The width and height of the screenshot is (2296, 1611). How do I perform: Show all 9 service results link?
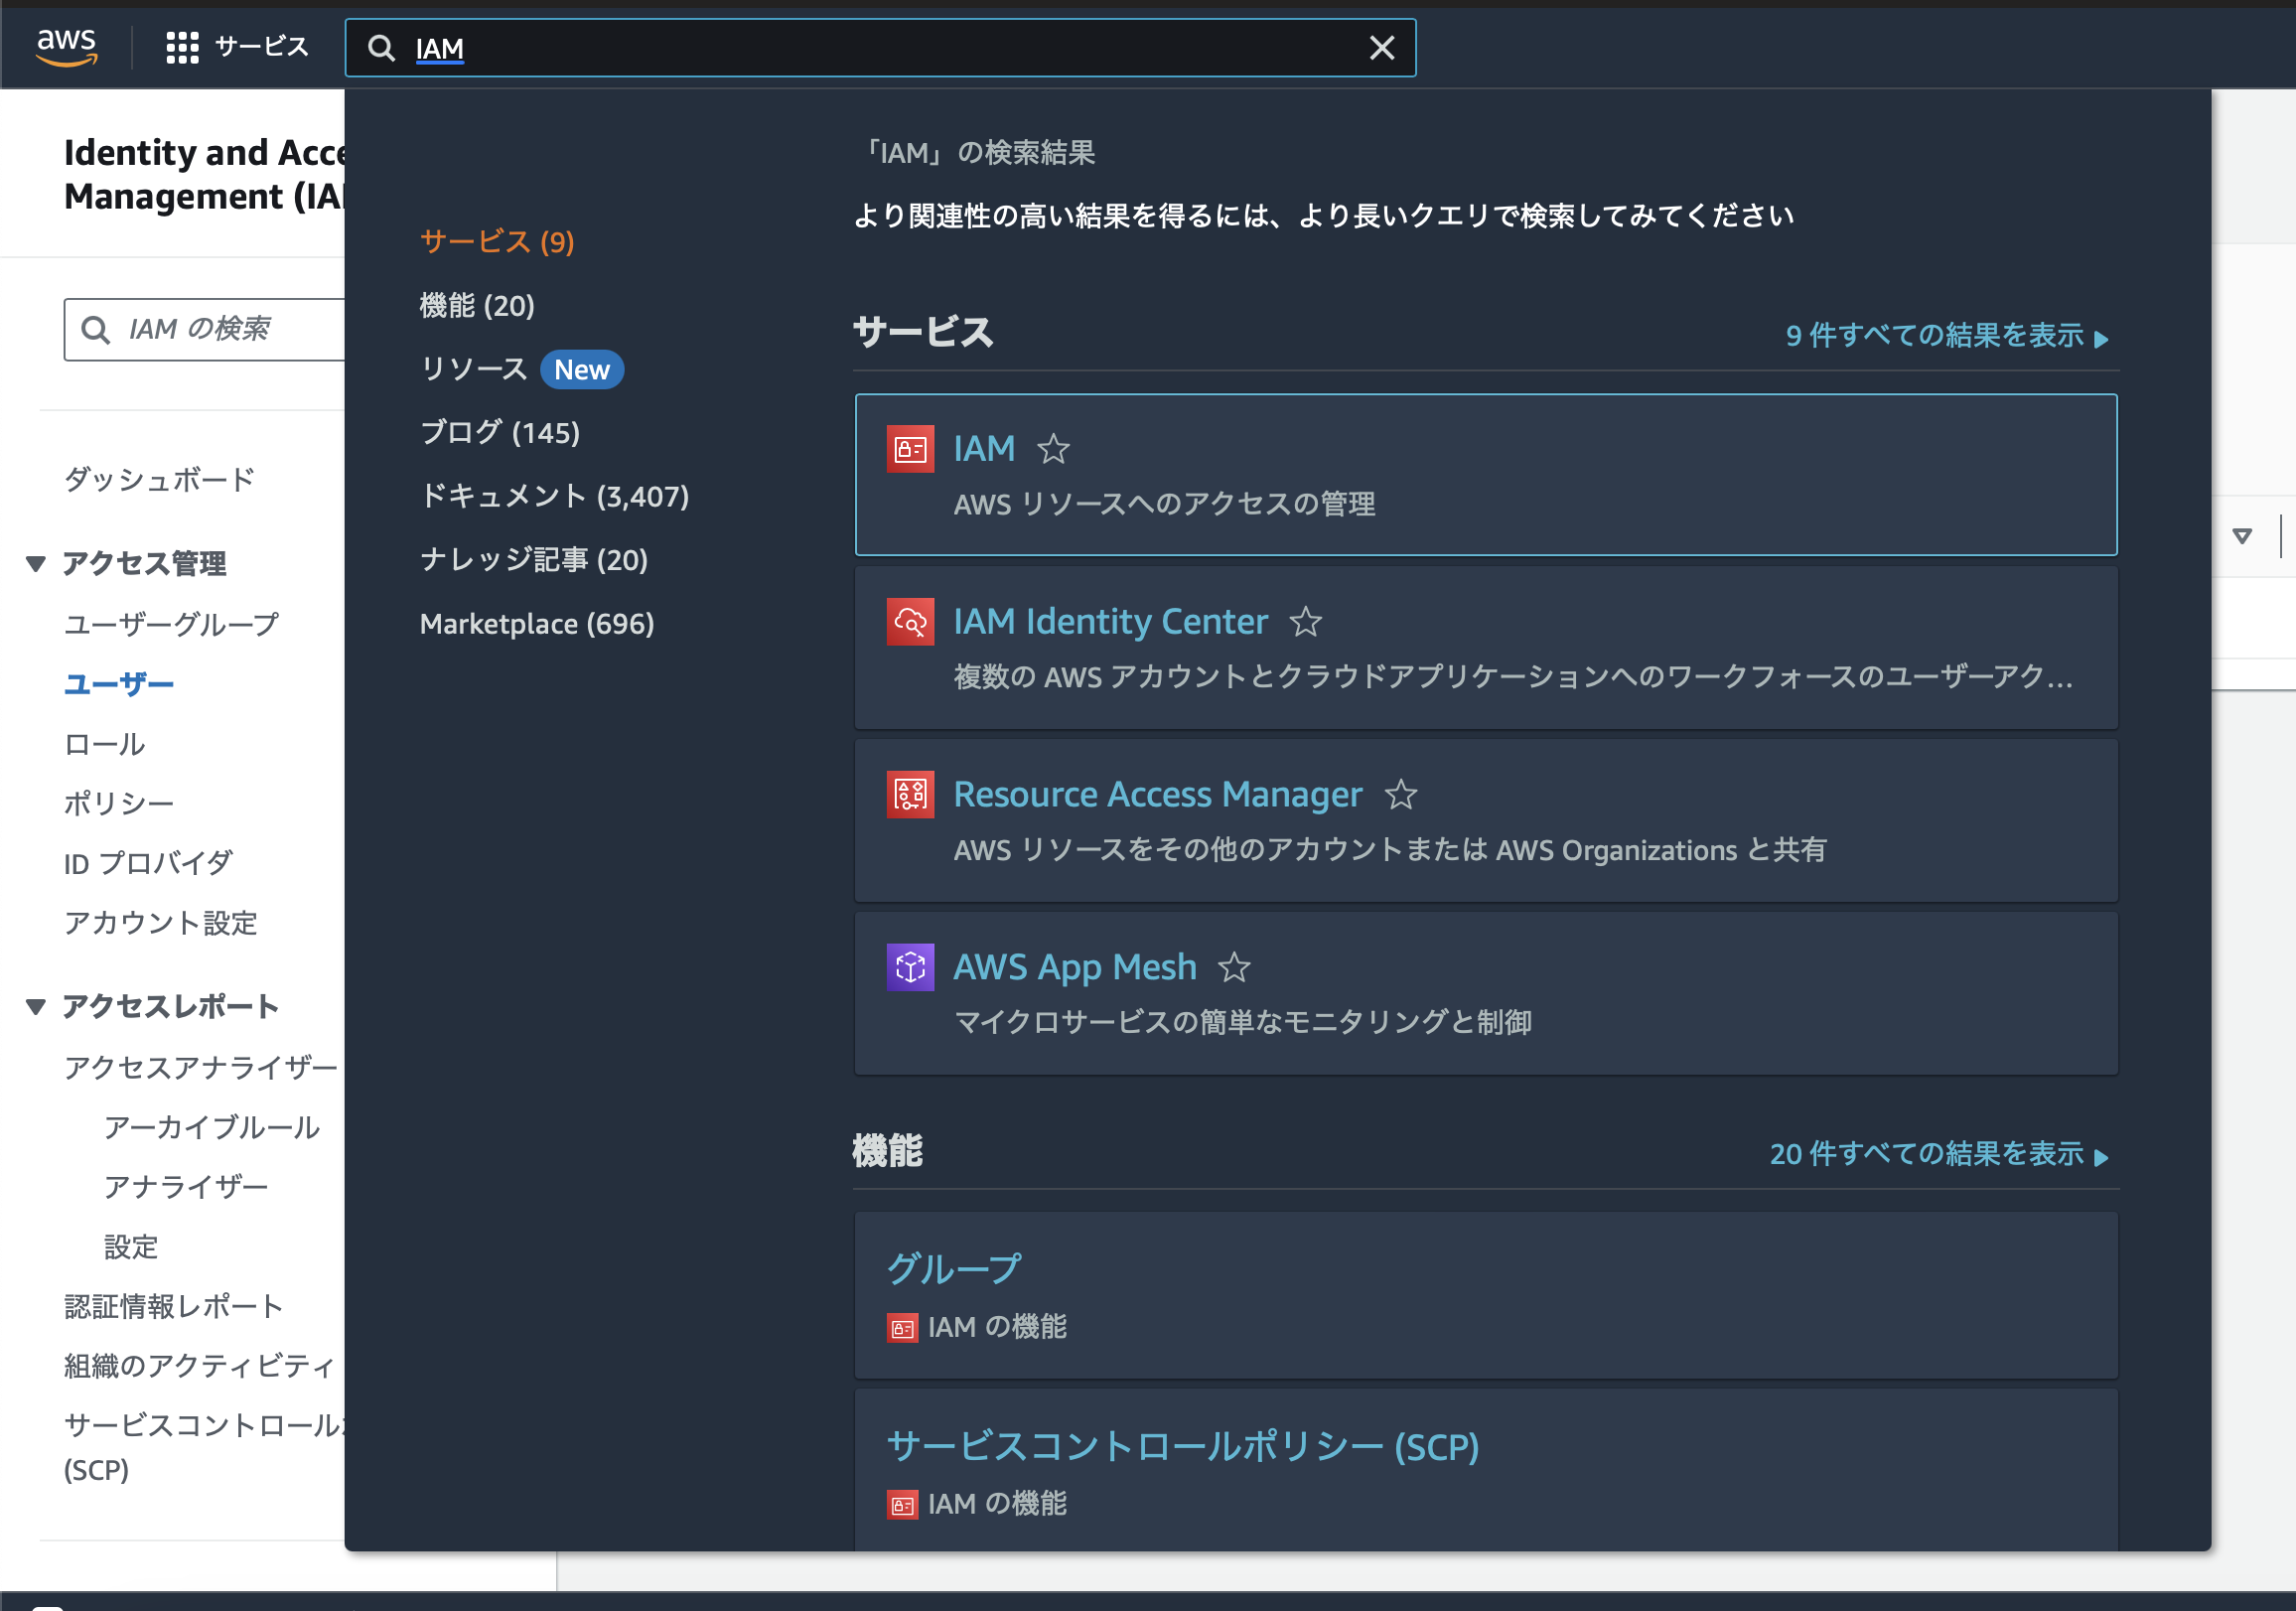[x=1945, y=336]
